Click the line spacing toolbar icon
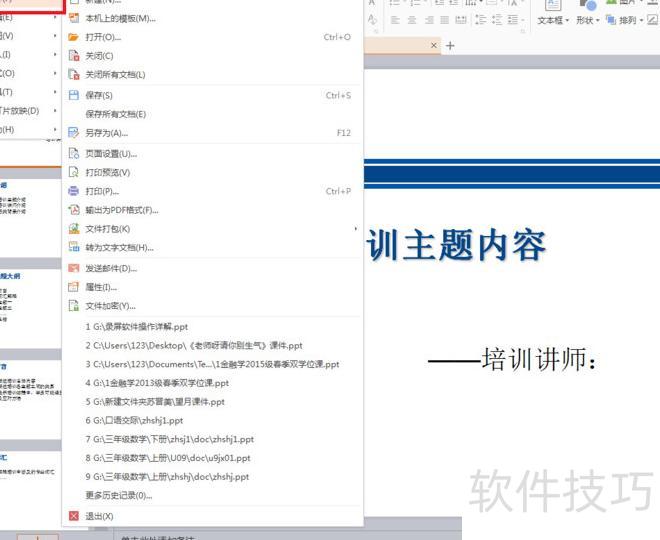 tap(480, 20)
